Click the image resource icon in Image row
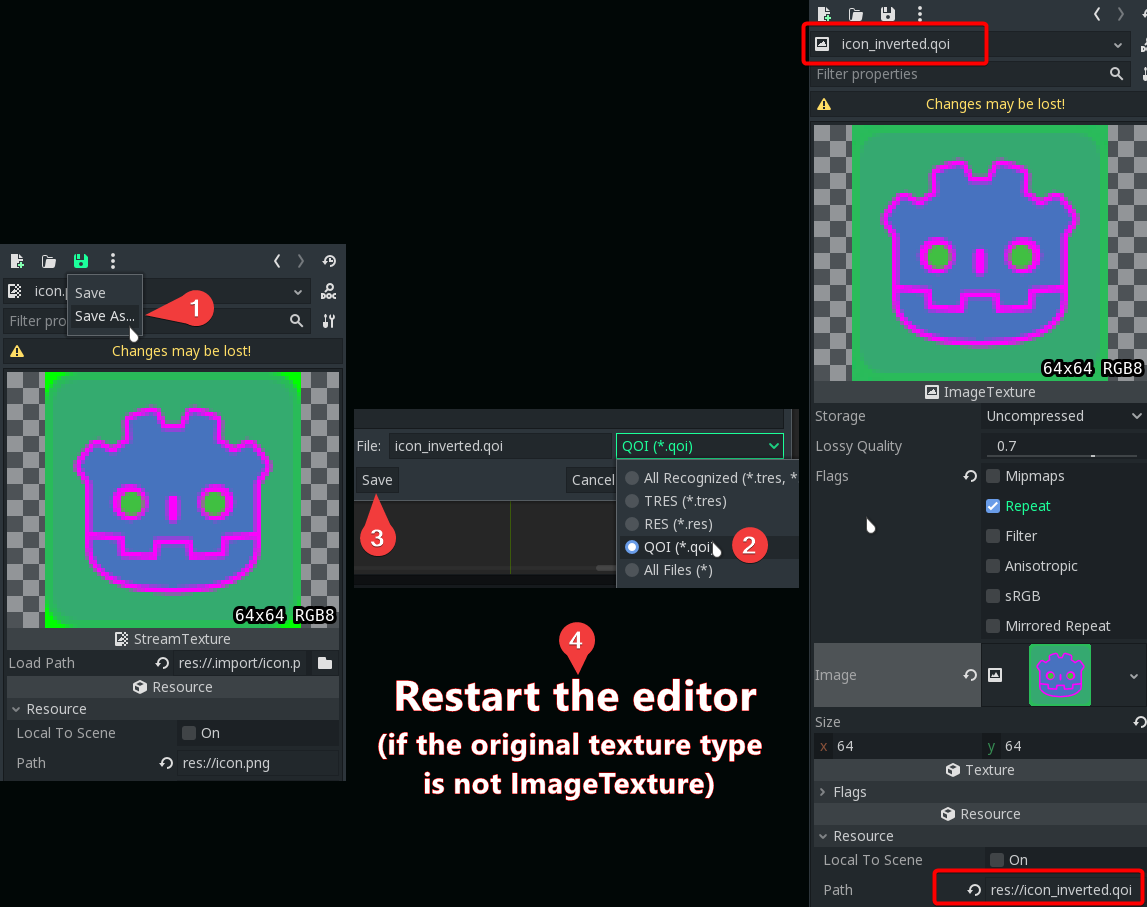This screenshot has height=907, width=1147. tap(995, 675)
